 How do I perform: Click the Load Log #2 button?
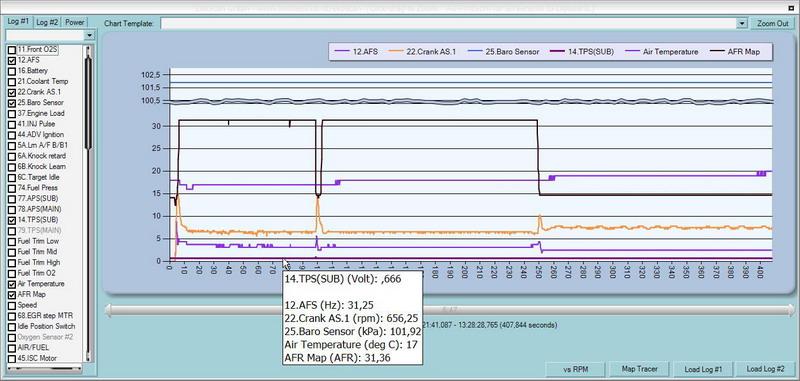click(x=765, y=369)
